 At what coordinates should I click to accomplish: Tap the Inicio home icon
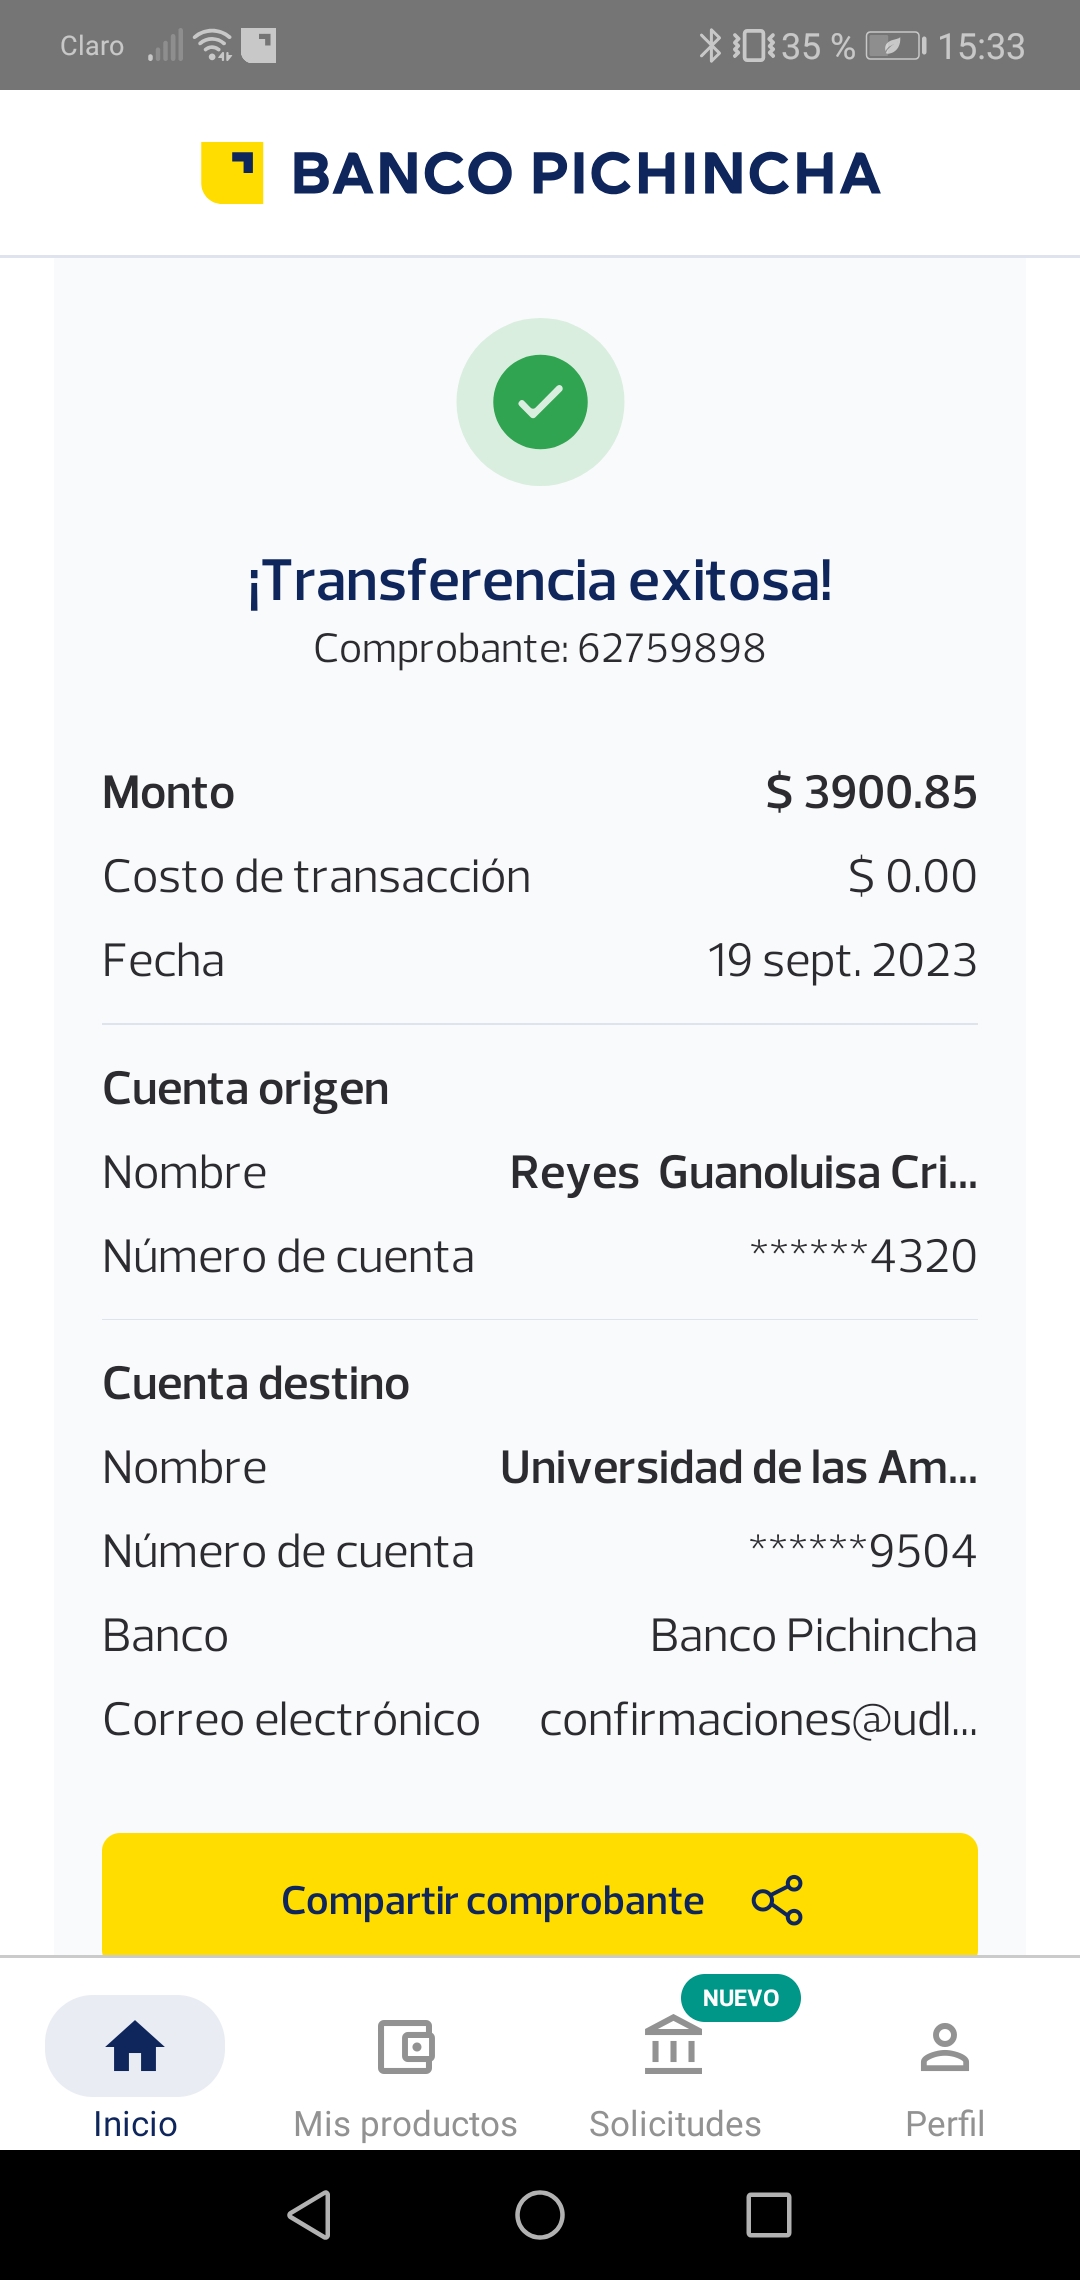pyautogui.click(x=135, y=2046)
